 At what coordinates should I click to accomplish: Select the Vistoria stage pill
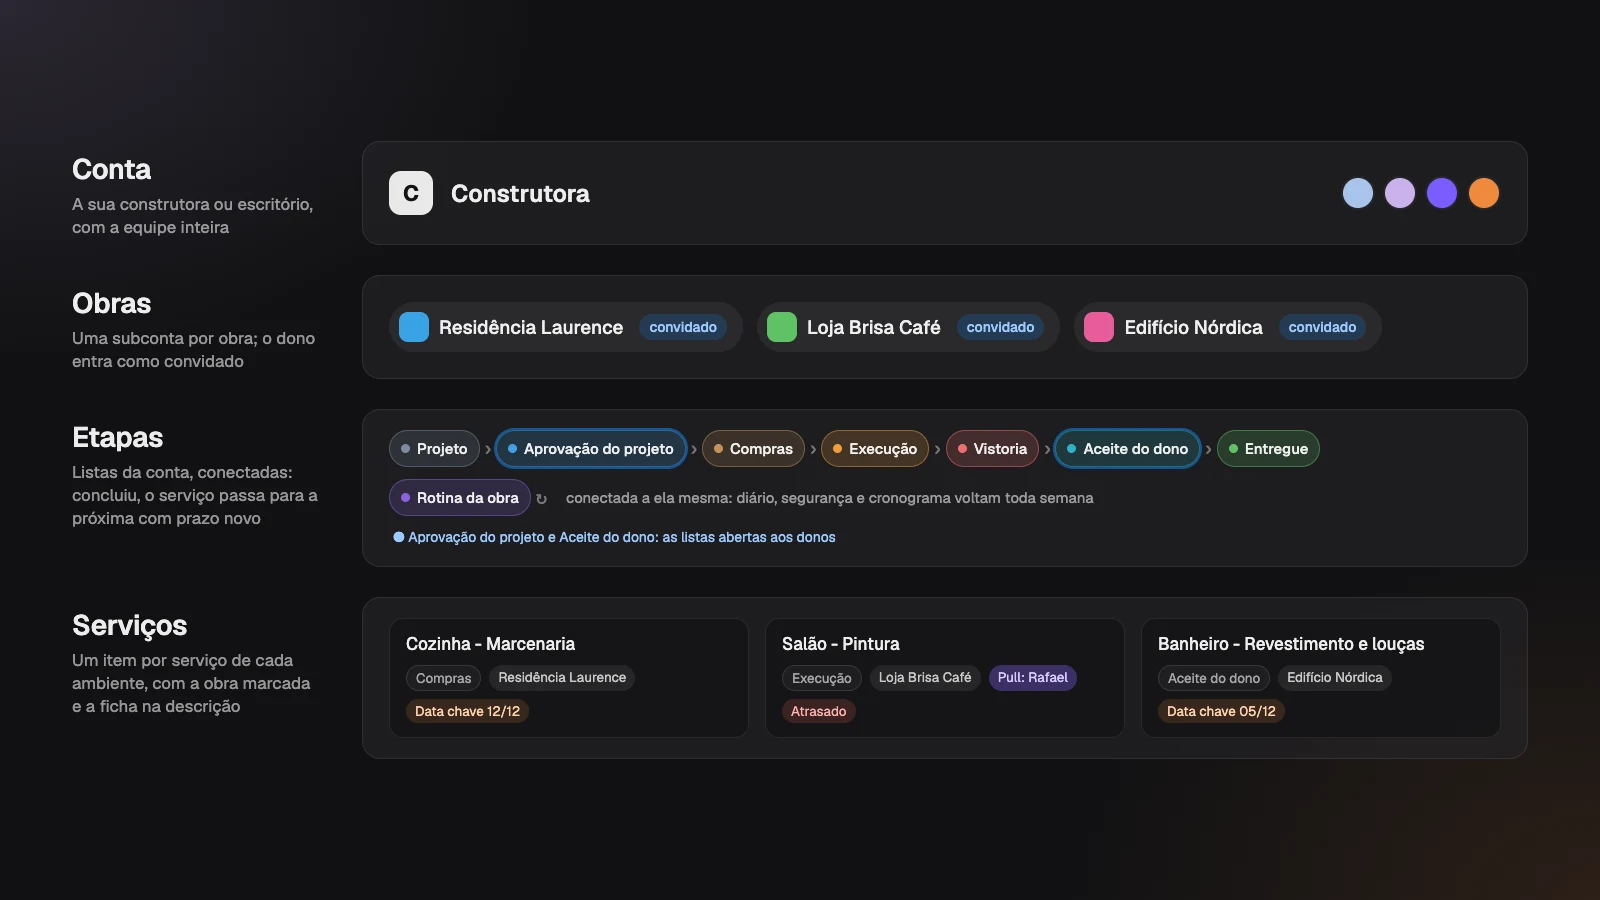pos(992,449)
